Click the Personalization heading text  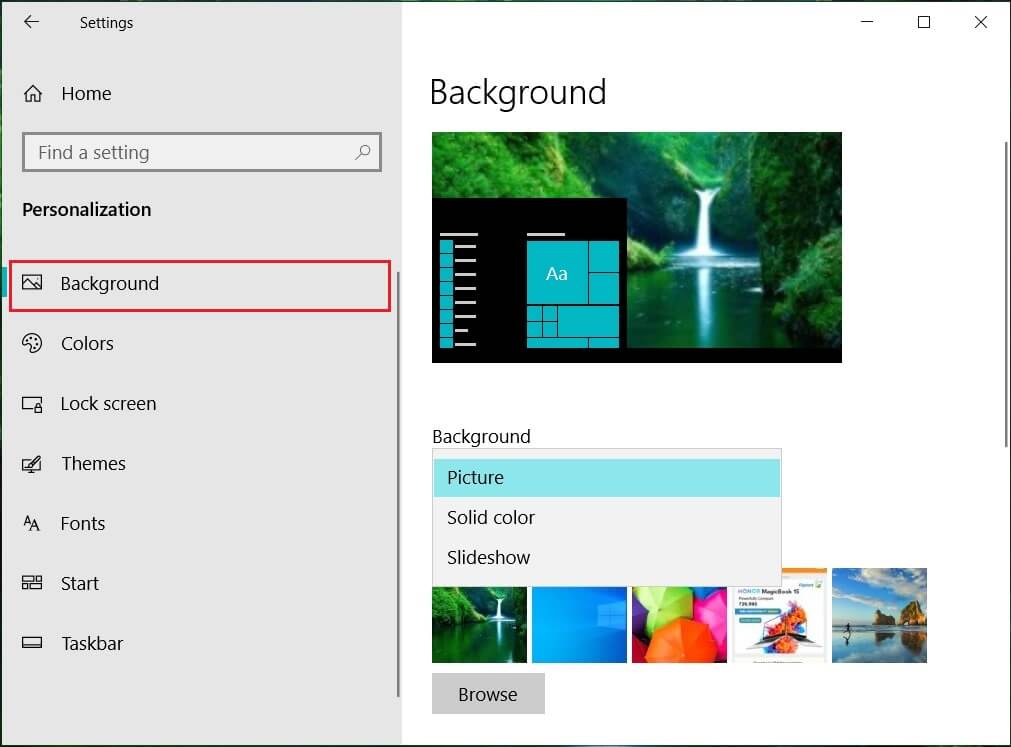[86, 209]
